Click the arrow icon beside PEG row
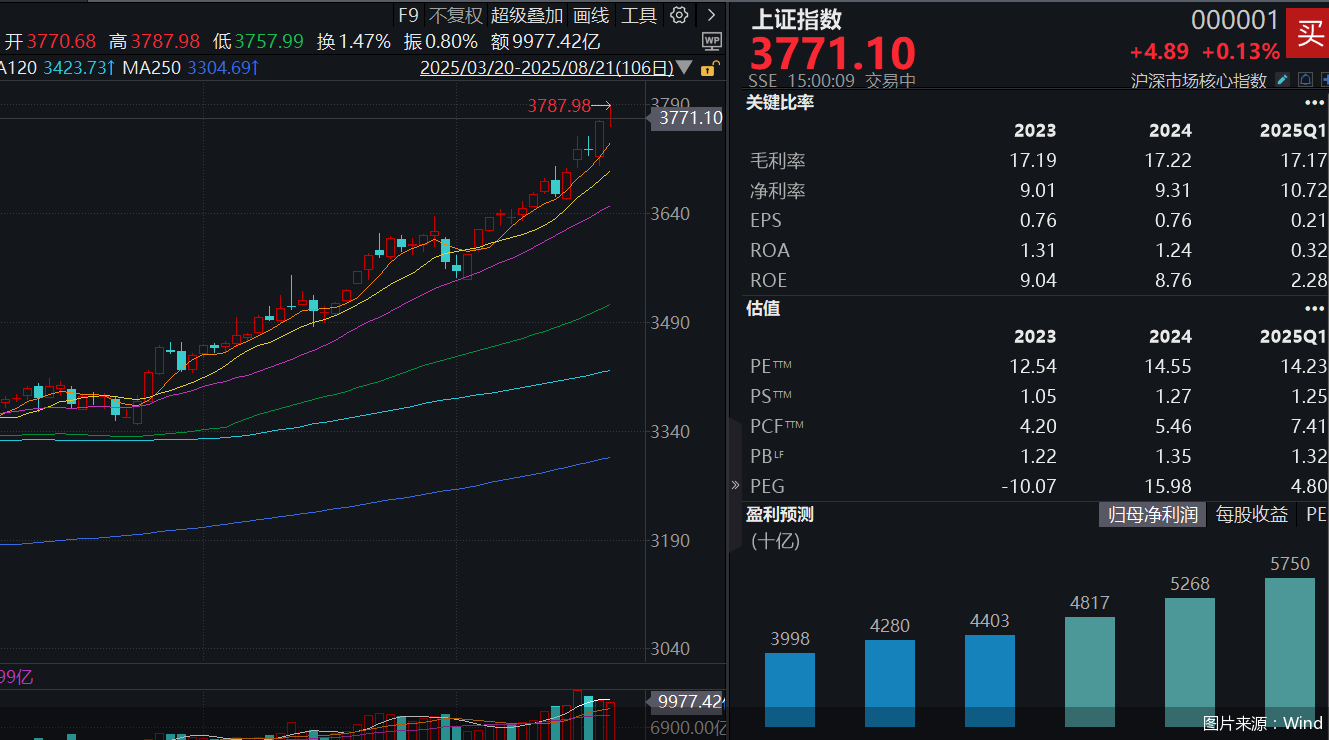Image resolution: width=1329 pixels, height=740 pixels. 736,485
